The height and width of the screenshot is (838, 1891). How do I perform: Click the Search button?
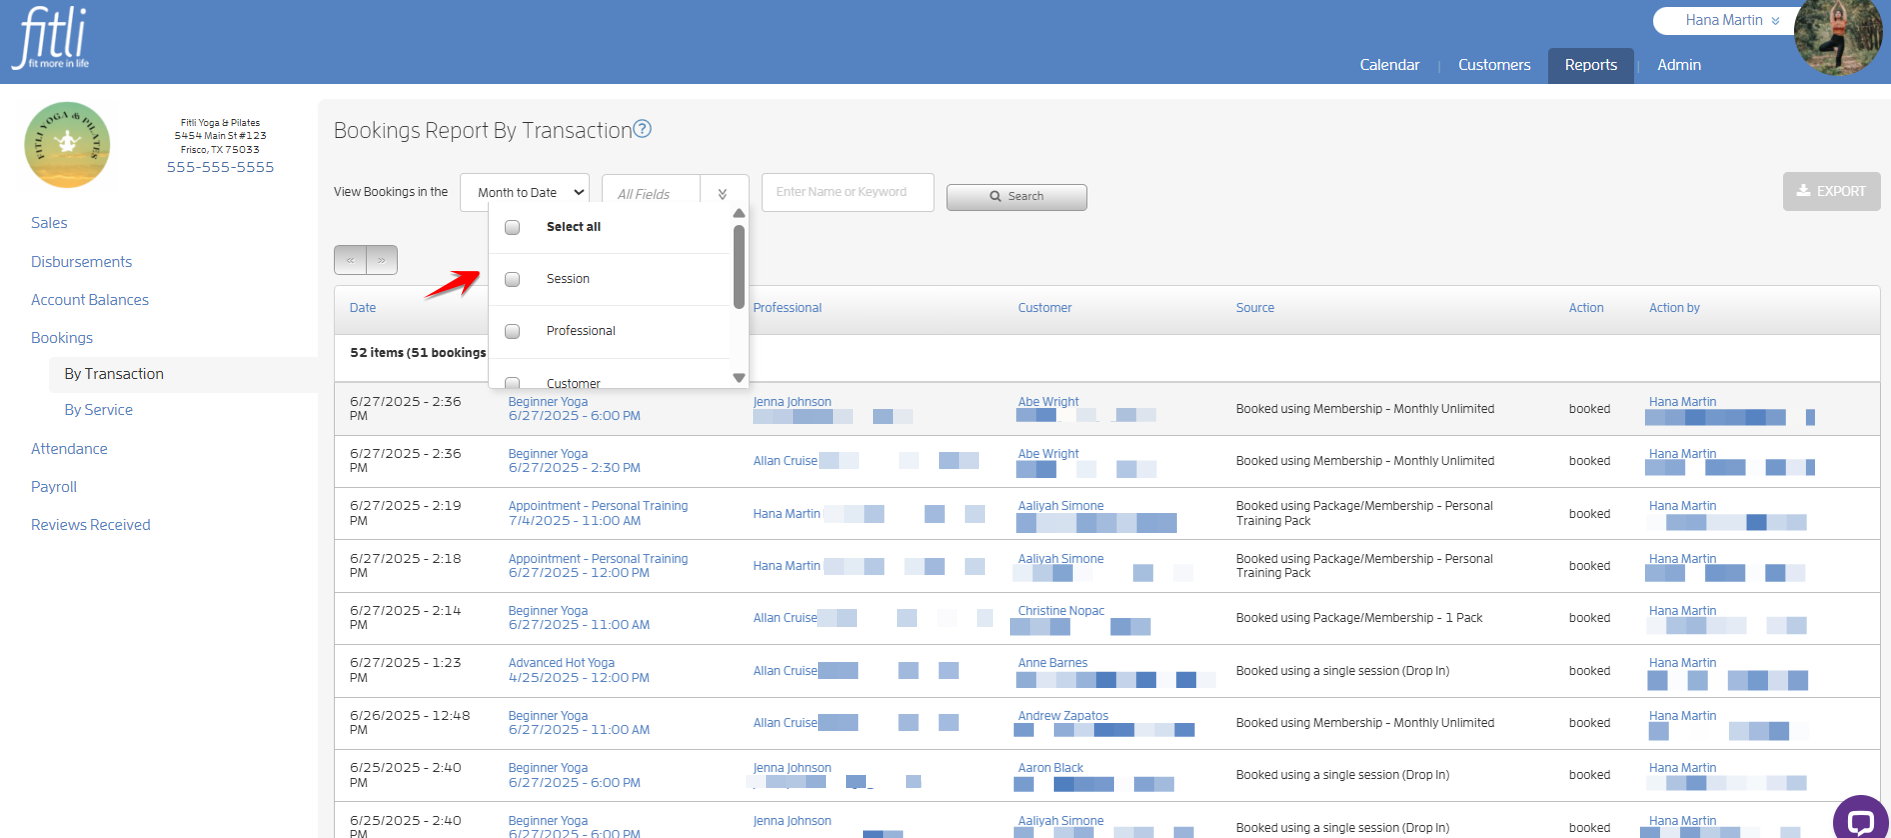click(1016, 197)
